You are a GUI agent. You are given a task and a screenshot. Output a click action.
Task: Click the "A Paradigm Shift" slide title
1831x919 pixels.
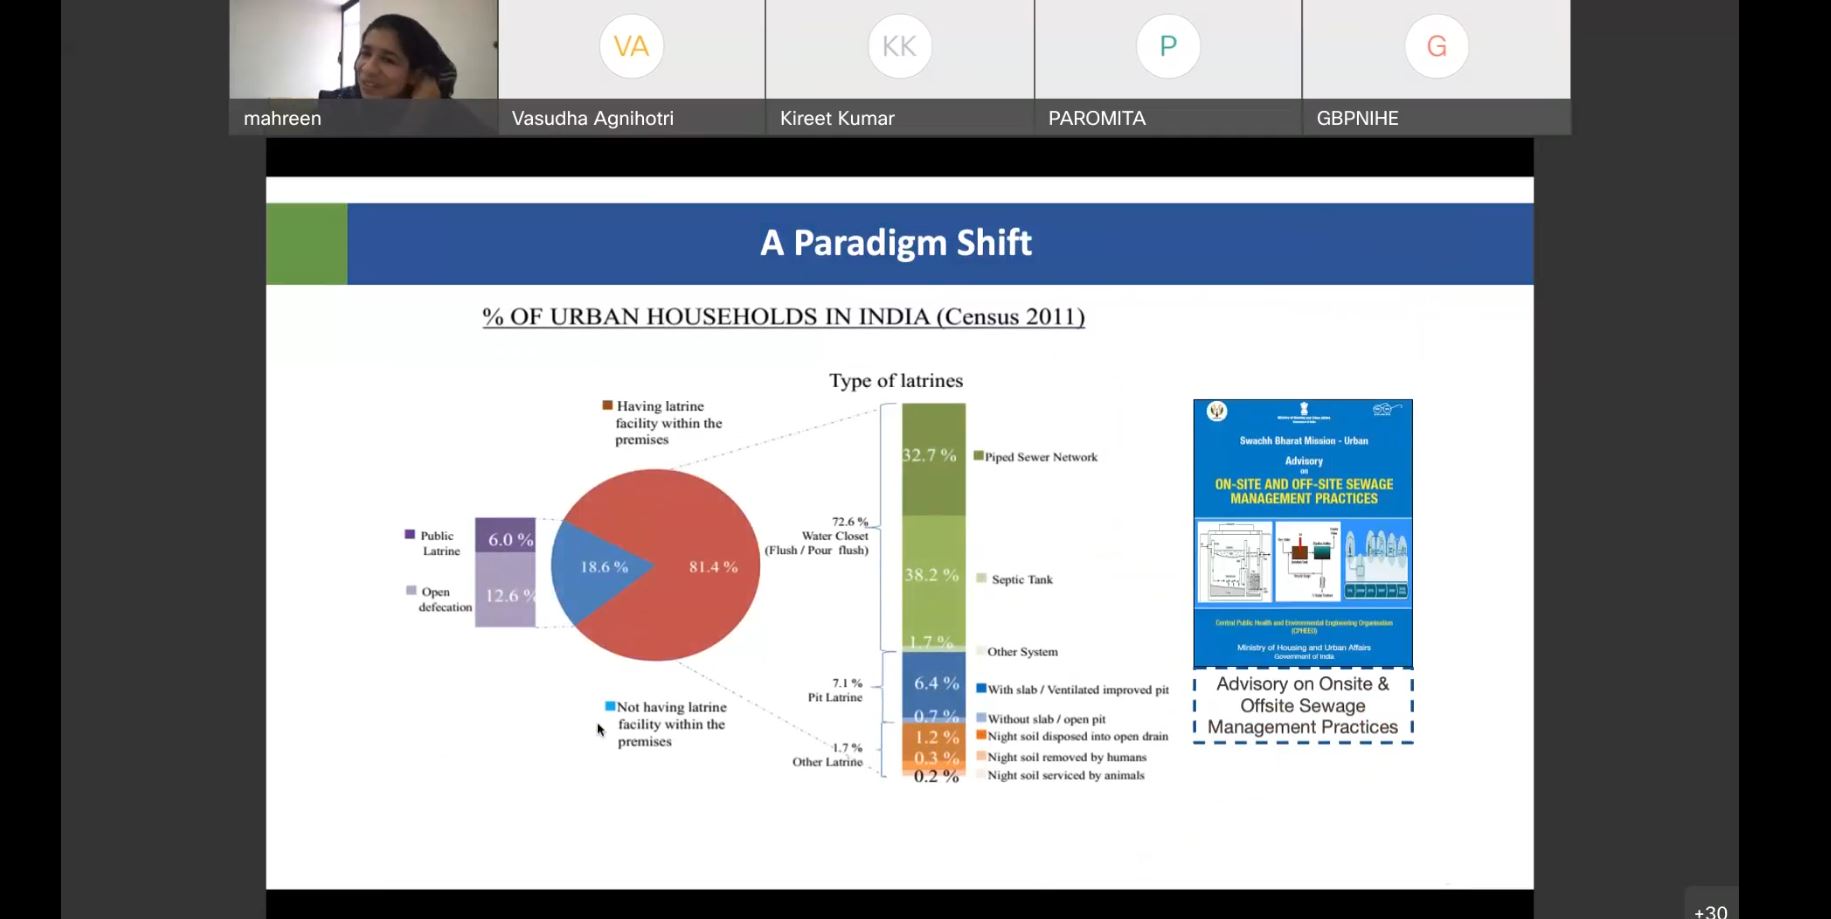(x=895, y=243)
